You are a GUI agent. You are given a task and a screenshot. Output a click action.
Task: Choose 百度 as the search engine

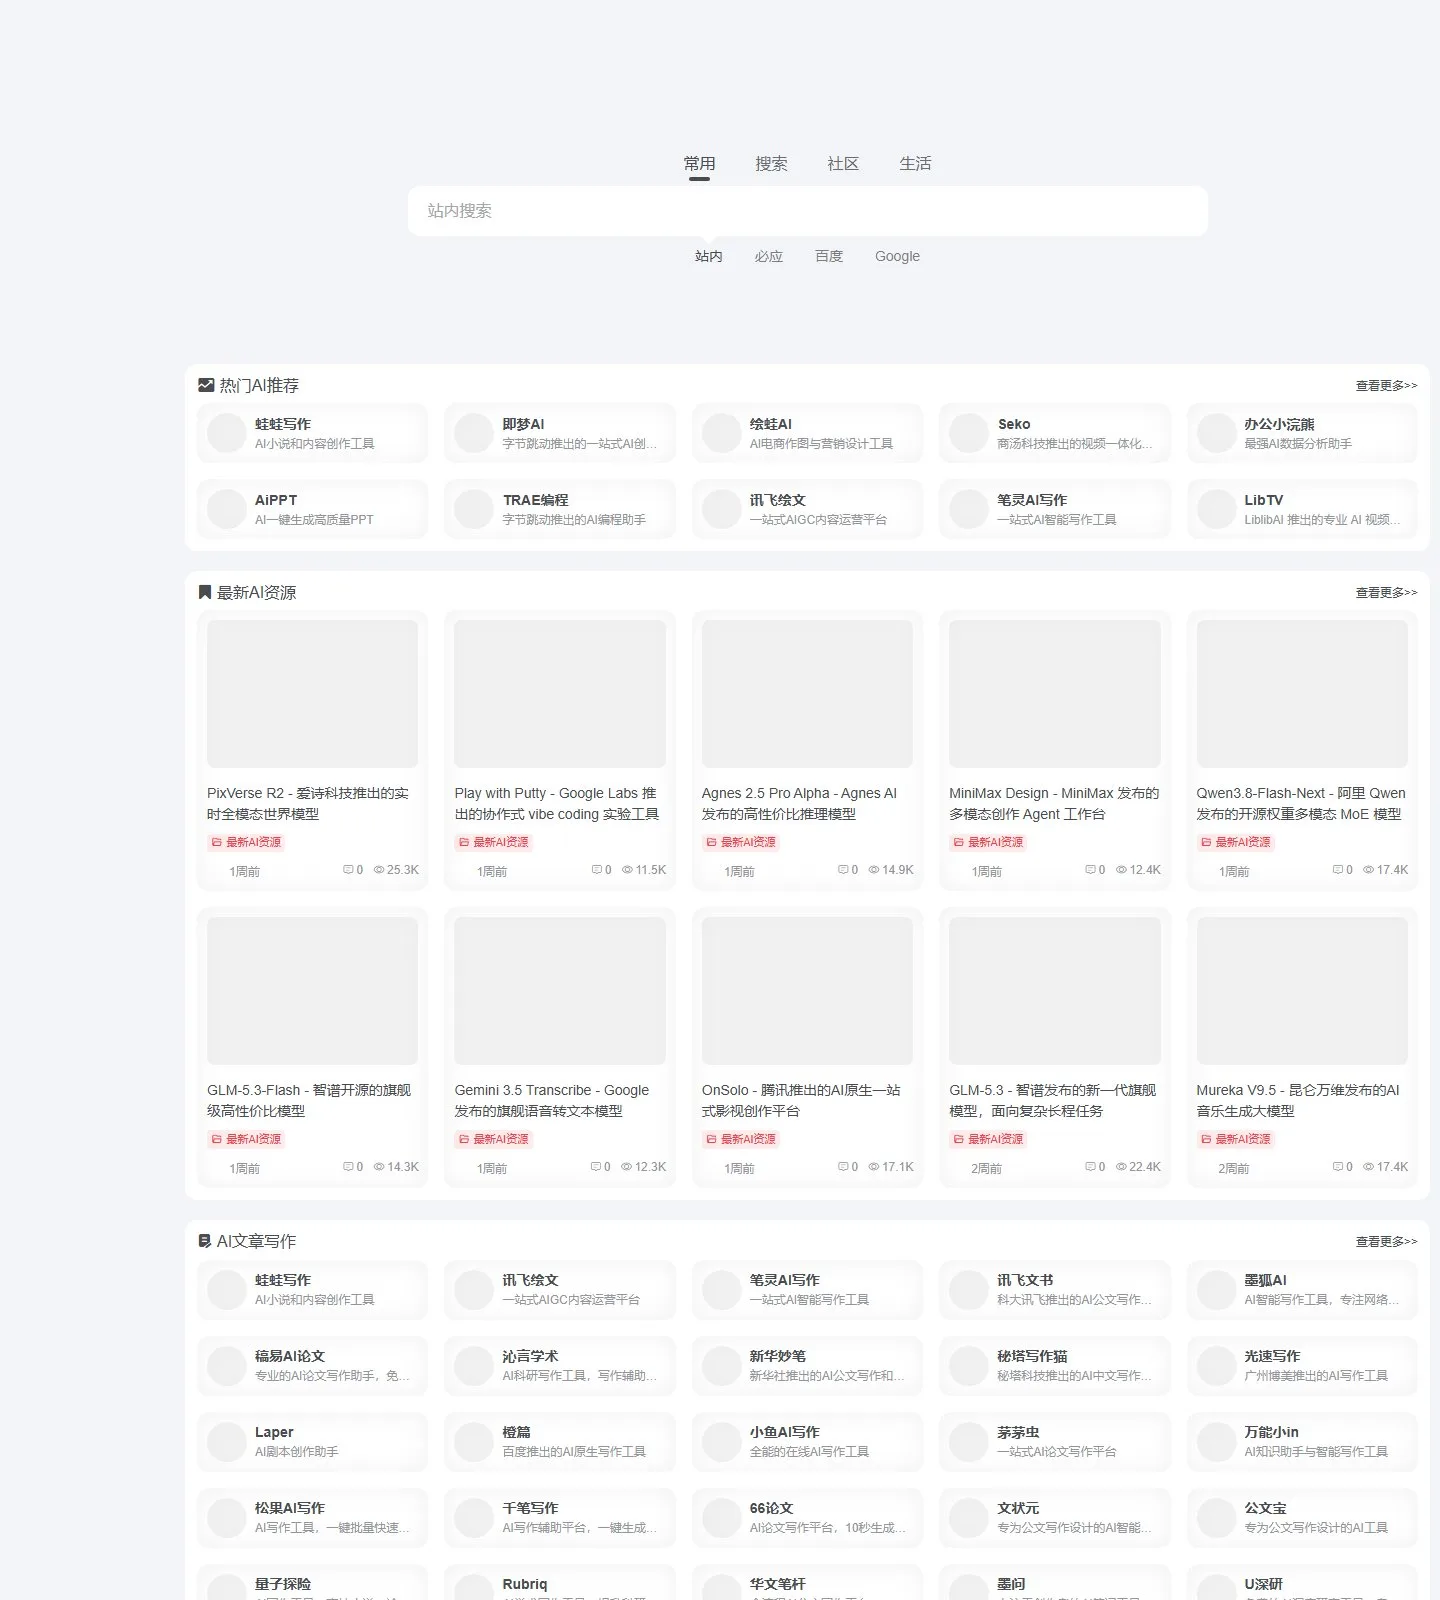click(x=829, y=256)
